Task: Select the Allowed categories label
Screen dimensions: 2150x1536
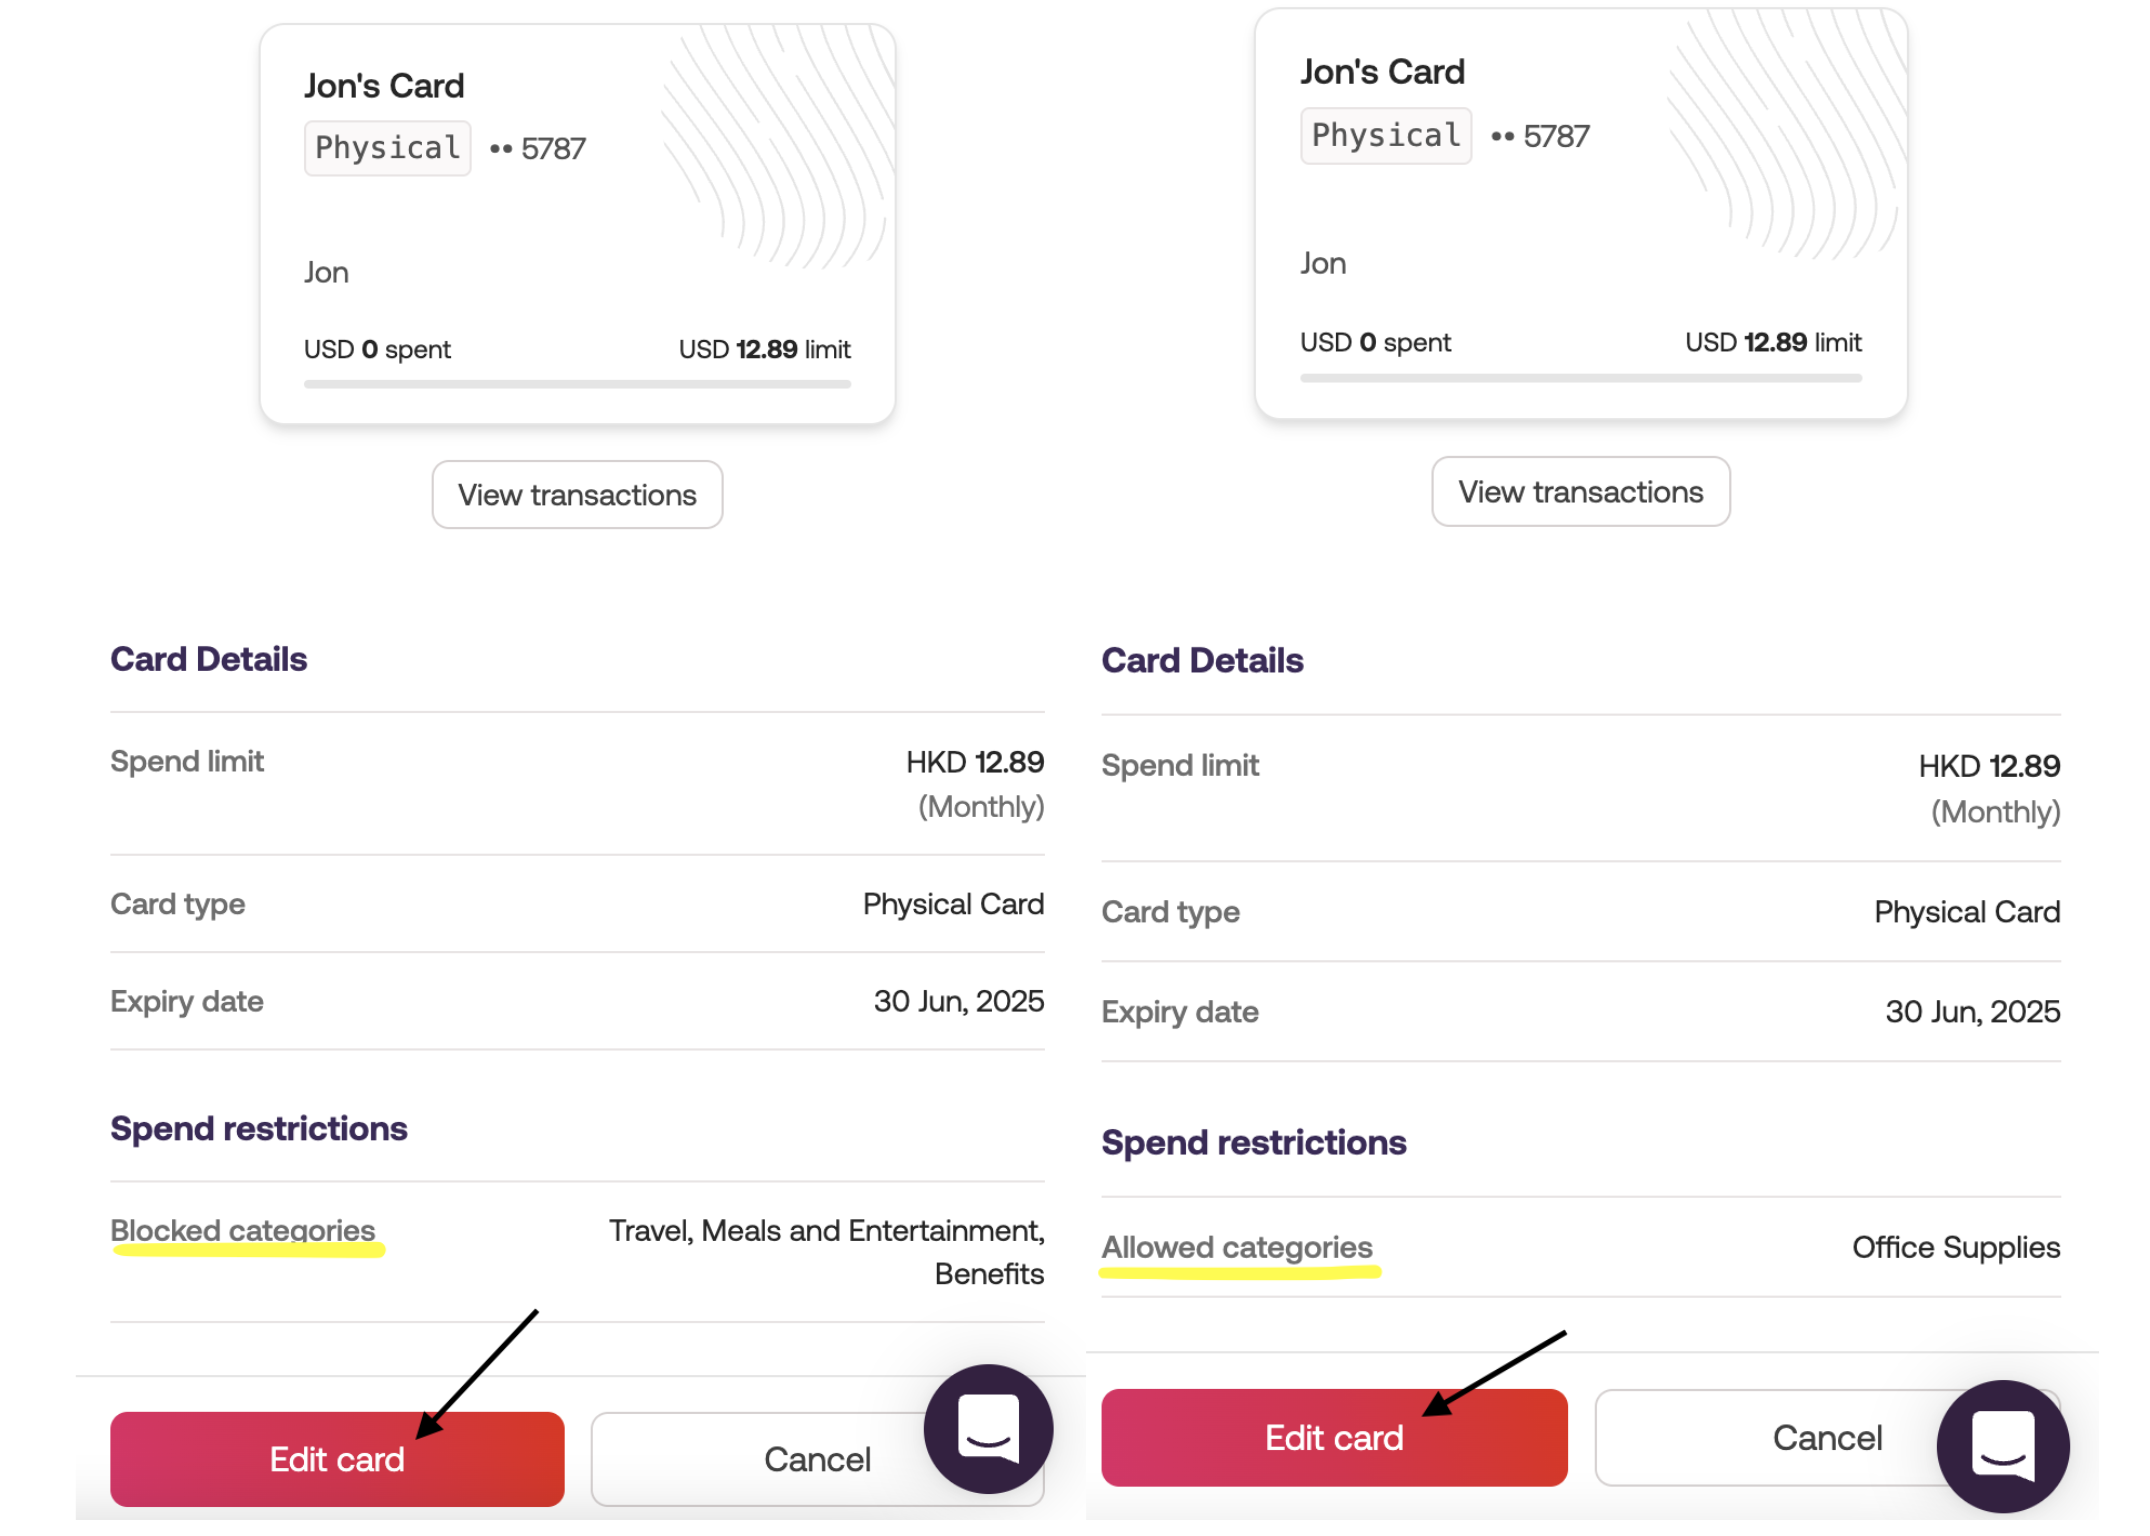Action: [1237, 1247]
